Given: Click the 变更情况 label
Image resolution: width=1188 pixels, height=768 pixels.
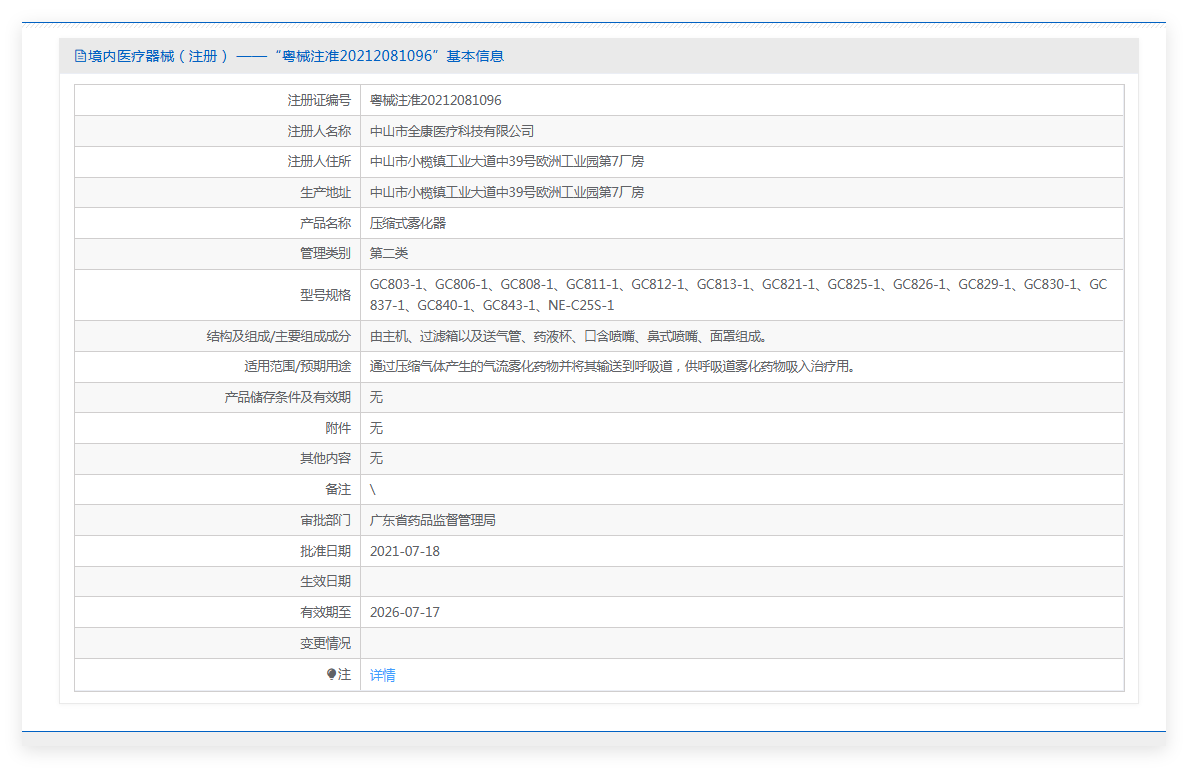Looking at the screenshot, I should [x=325, y=644].
